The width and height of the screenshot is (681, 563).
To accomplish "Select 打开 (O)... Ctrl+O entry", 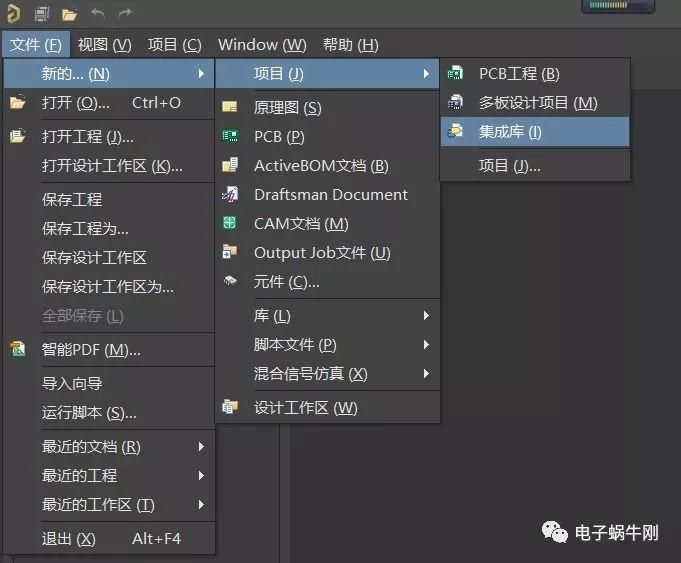I will pos(109,103).
